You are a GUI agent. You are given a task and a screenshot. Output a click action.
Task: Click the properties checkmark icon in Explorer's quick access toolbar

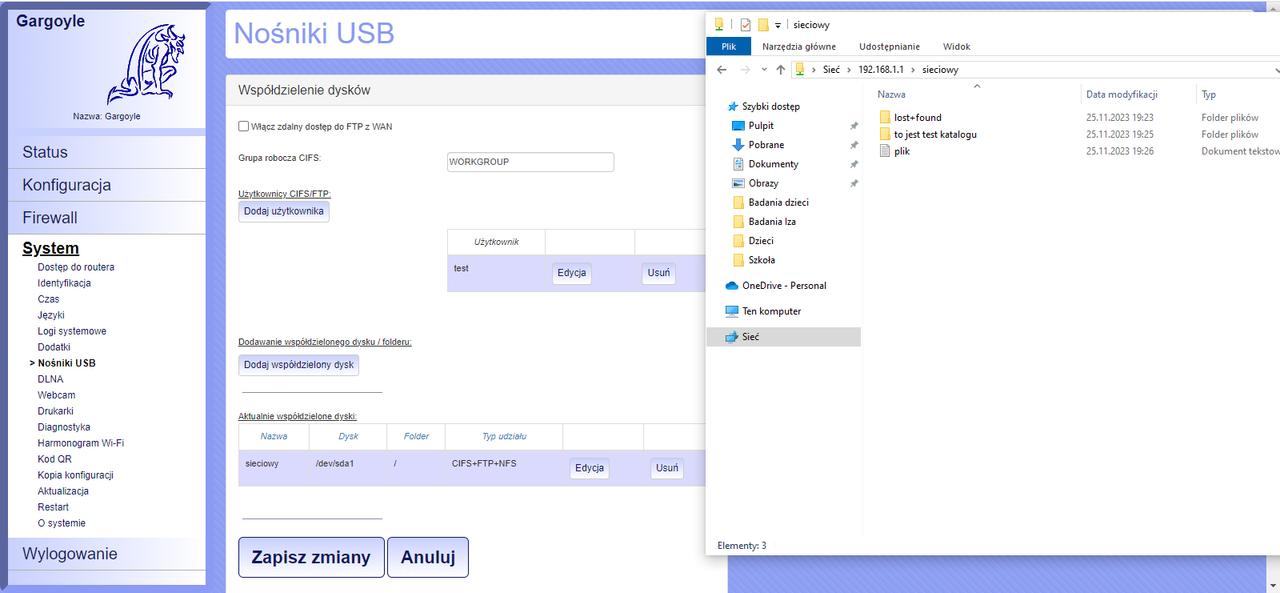(x=745, y=25)
